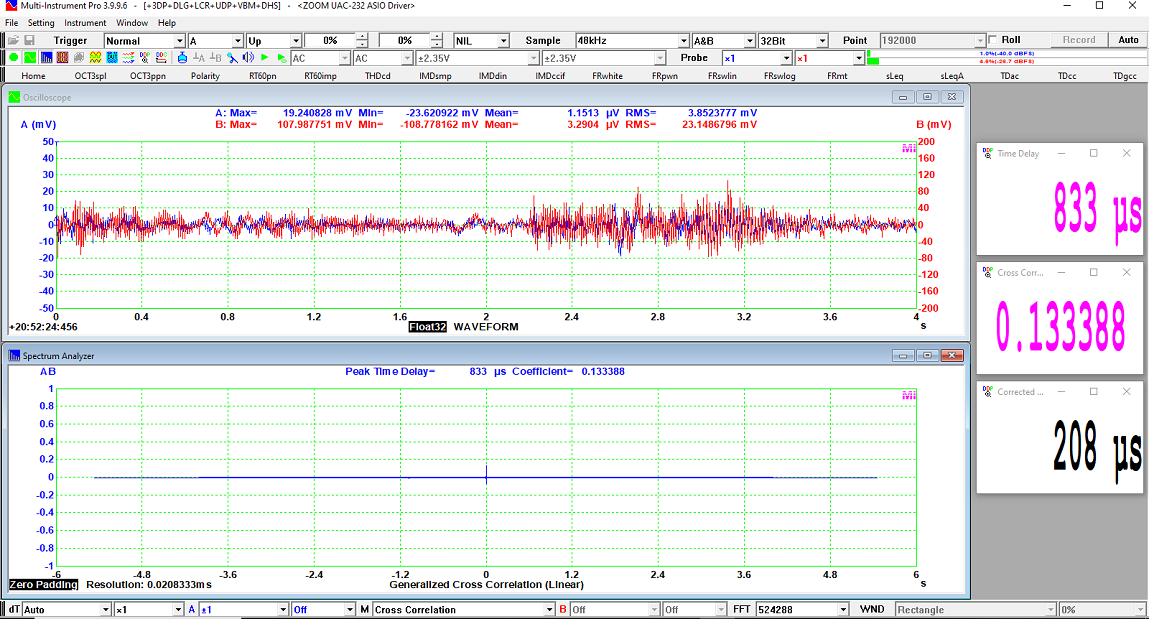
Task: Click the green play arrow icon
Action: pos(264,58)
